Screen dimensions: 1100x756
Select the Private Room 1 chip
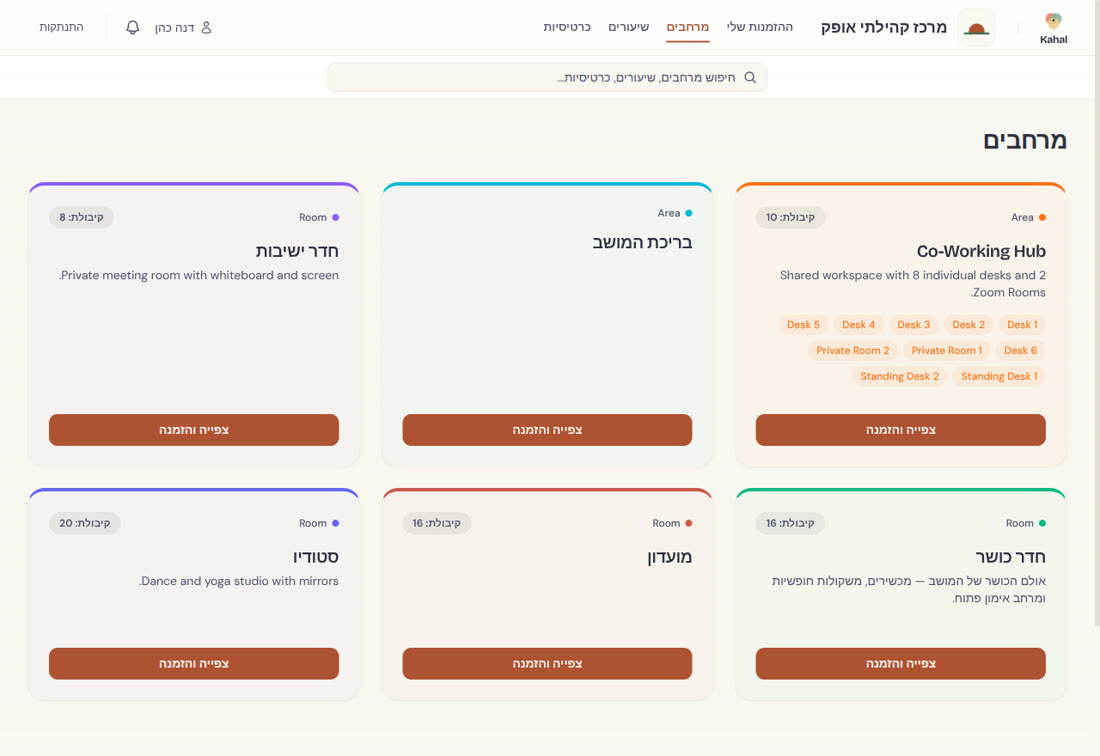pos(946,351)
